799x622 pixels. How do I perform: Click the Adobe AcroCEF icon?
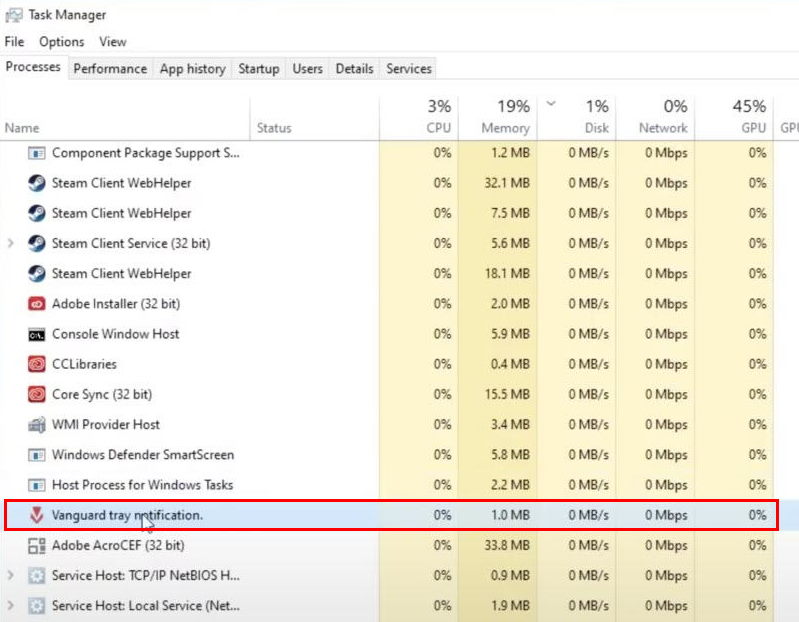click(37, 546)
